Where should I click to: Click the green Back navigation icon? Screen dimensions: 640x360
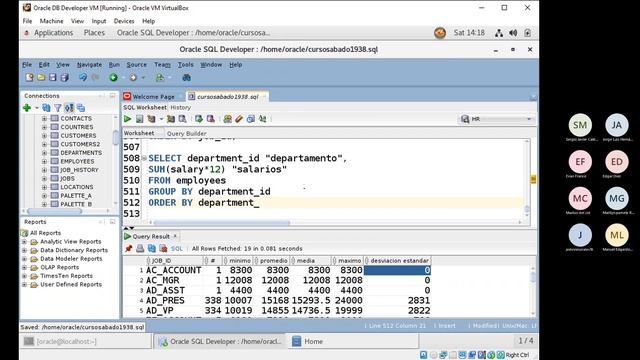click(113, 77)
